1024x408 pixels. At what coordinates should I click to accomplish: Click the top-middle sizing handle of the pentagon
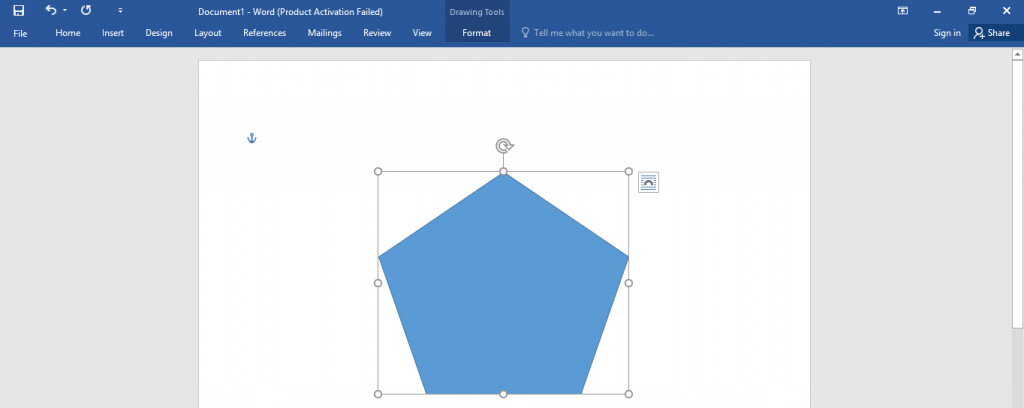click(504, 171)
